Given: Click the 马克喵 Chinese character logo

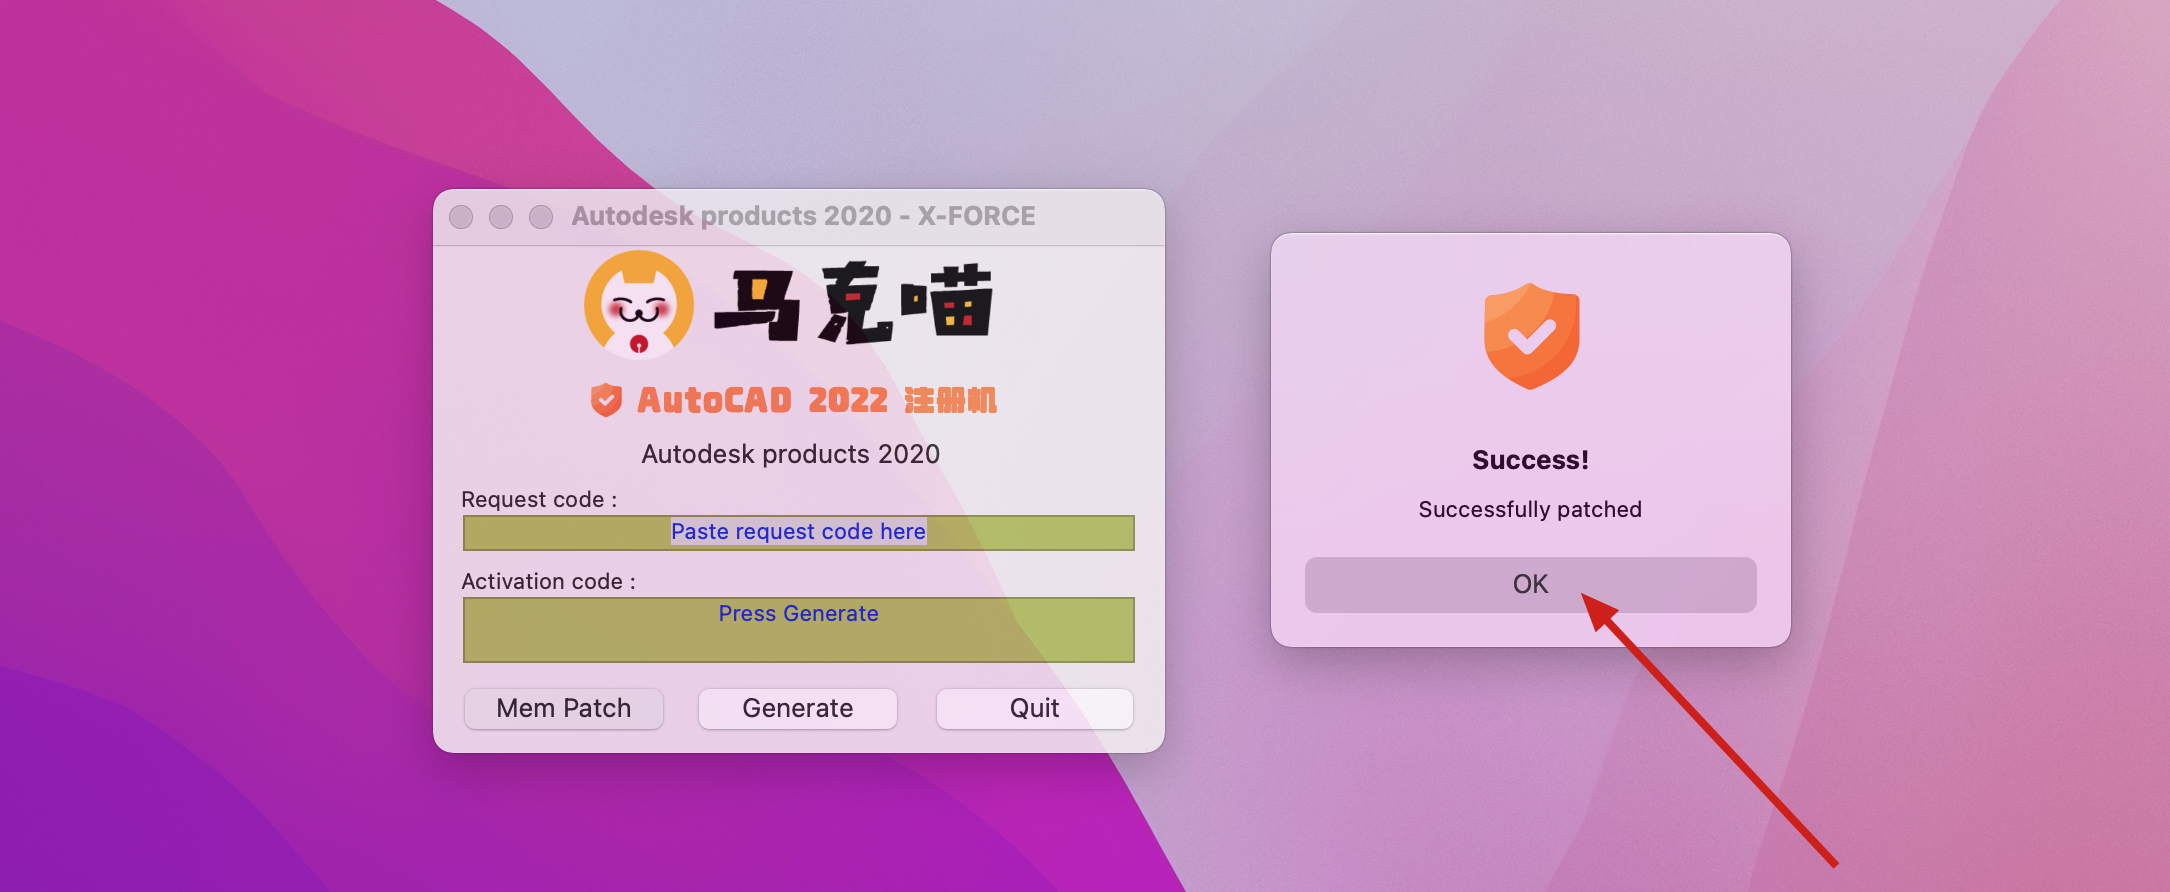Looking at the screenshot, I should point(853,303).
